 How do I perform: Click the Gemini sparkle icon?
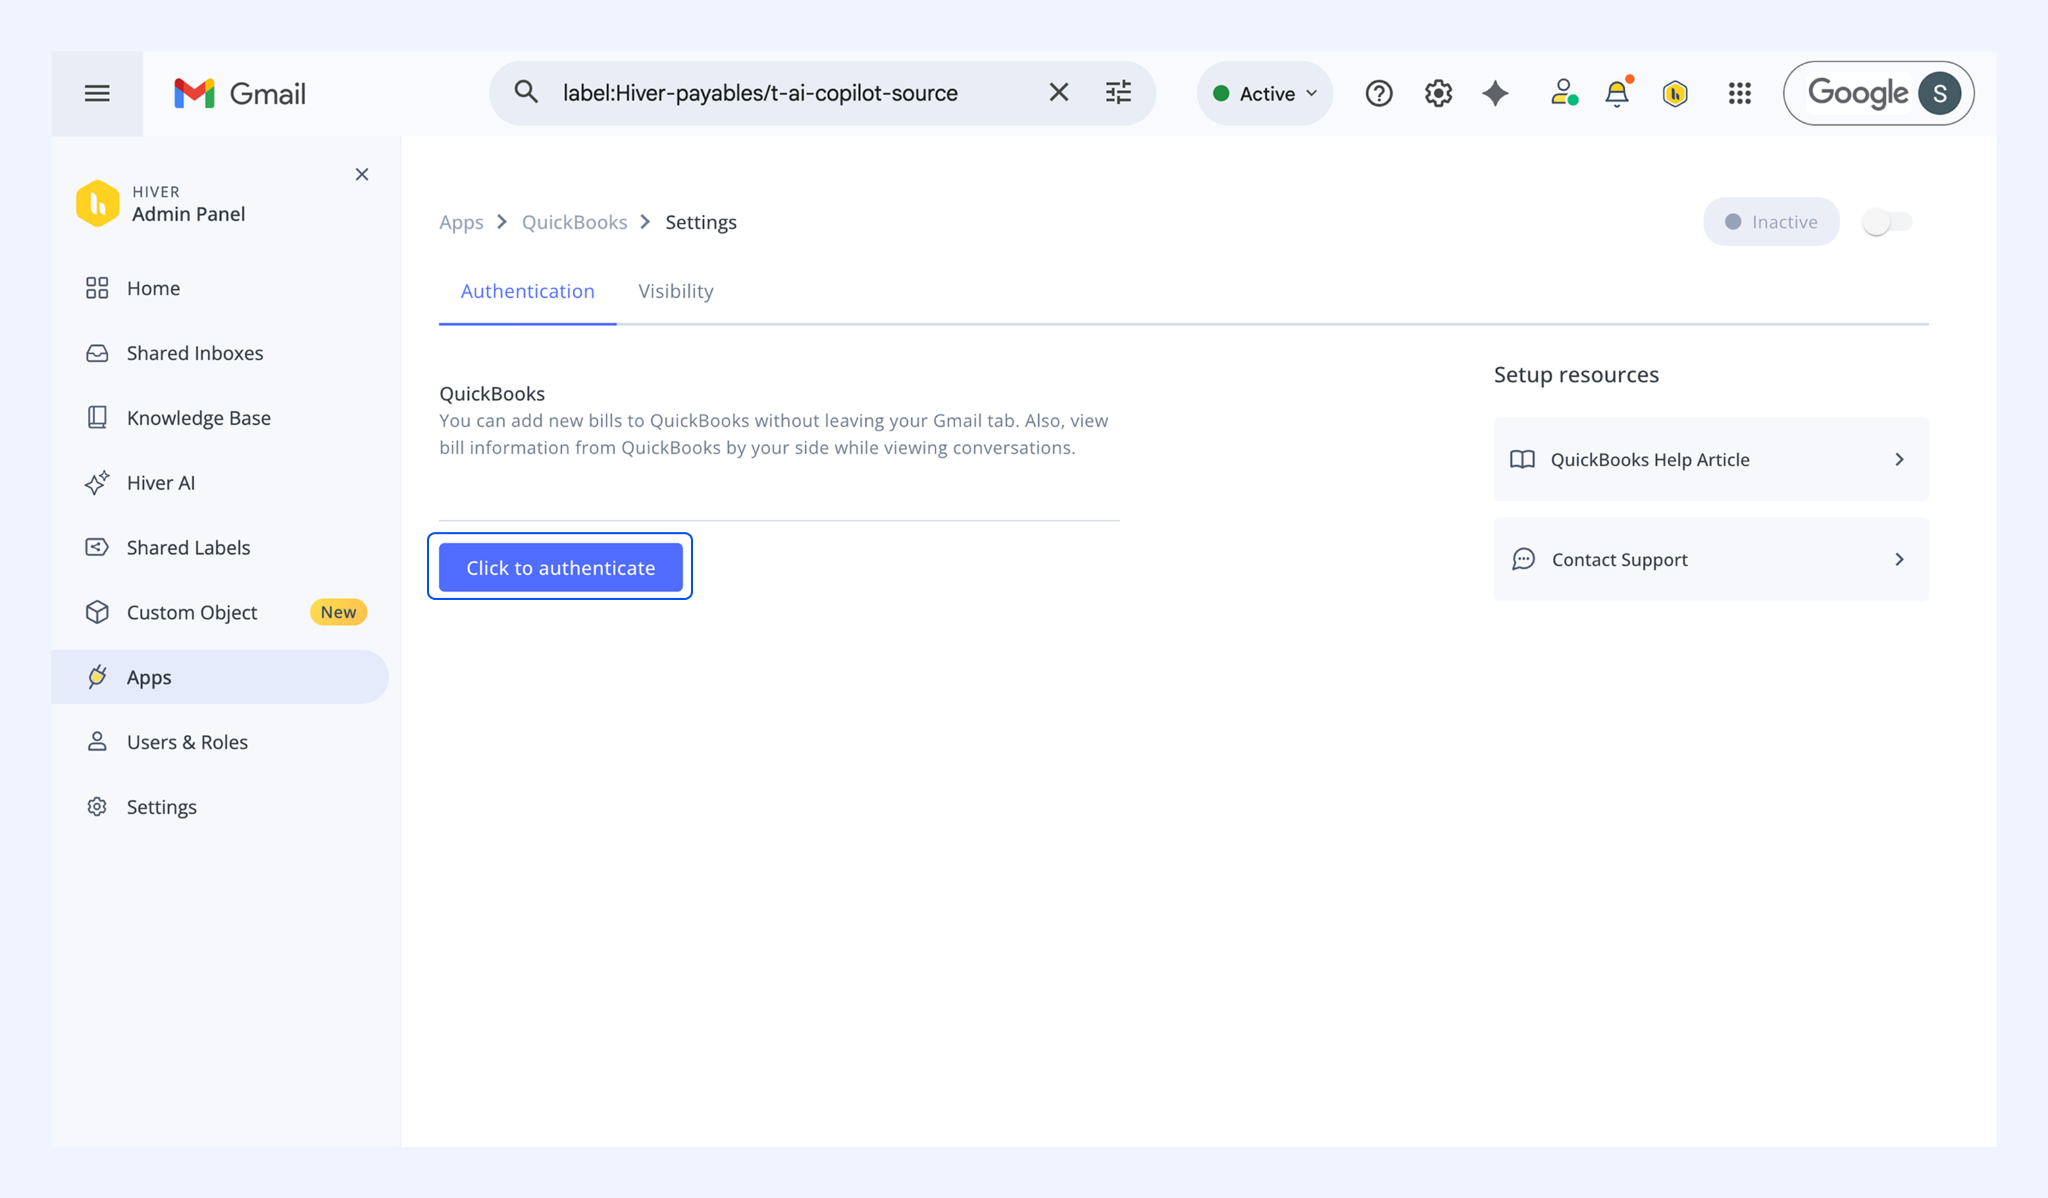tap(1496, 93)
